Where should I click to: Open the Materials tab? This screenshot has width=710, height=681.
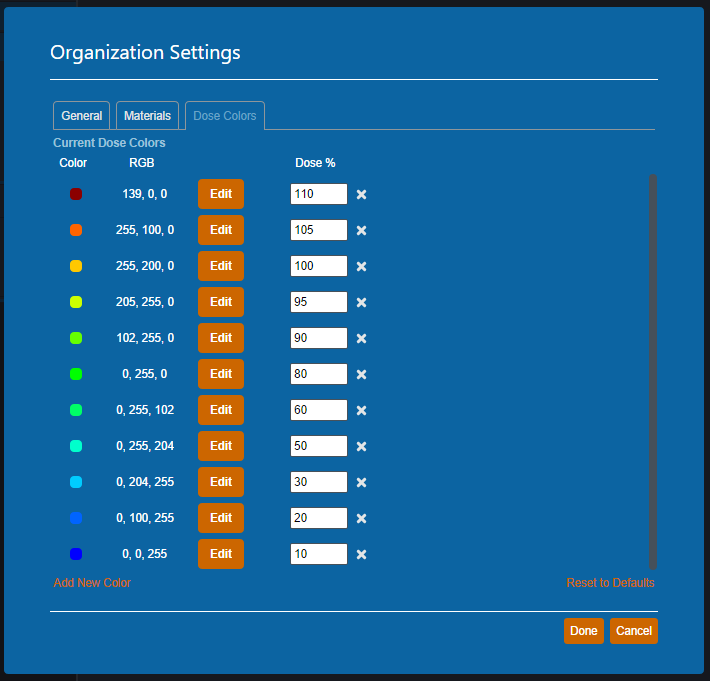[x=147, y=116]
